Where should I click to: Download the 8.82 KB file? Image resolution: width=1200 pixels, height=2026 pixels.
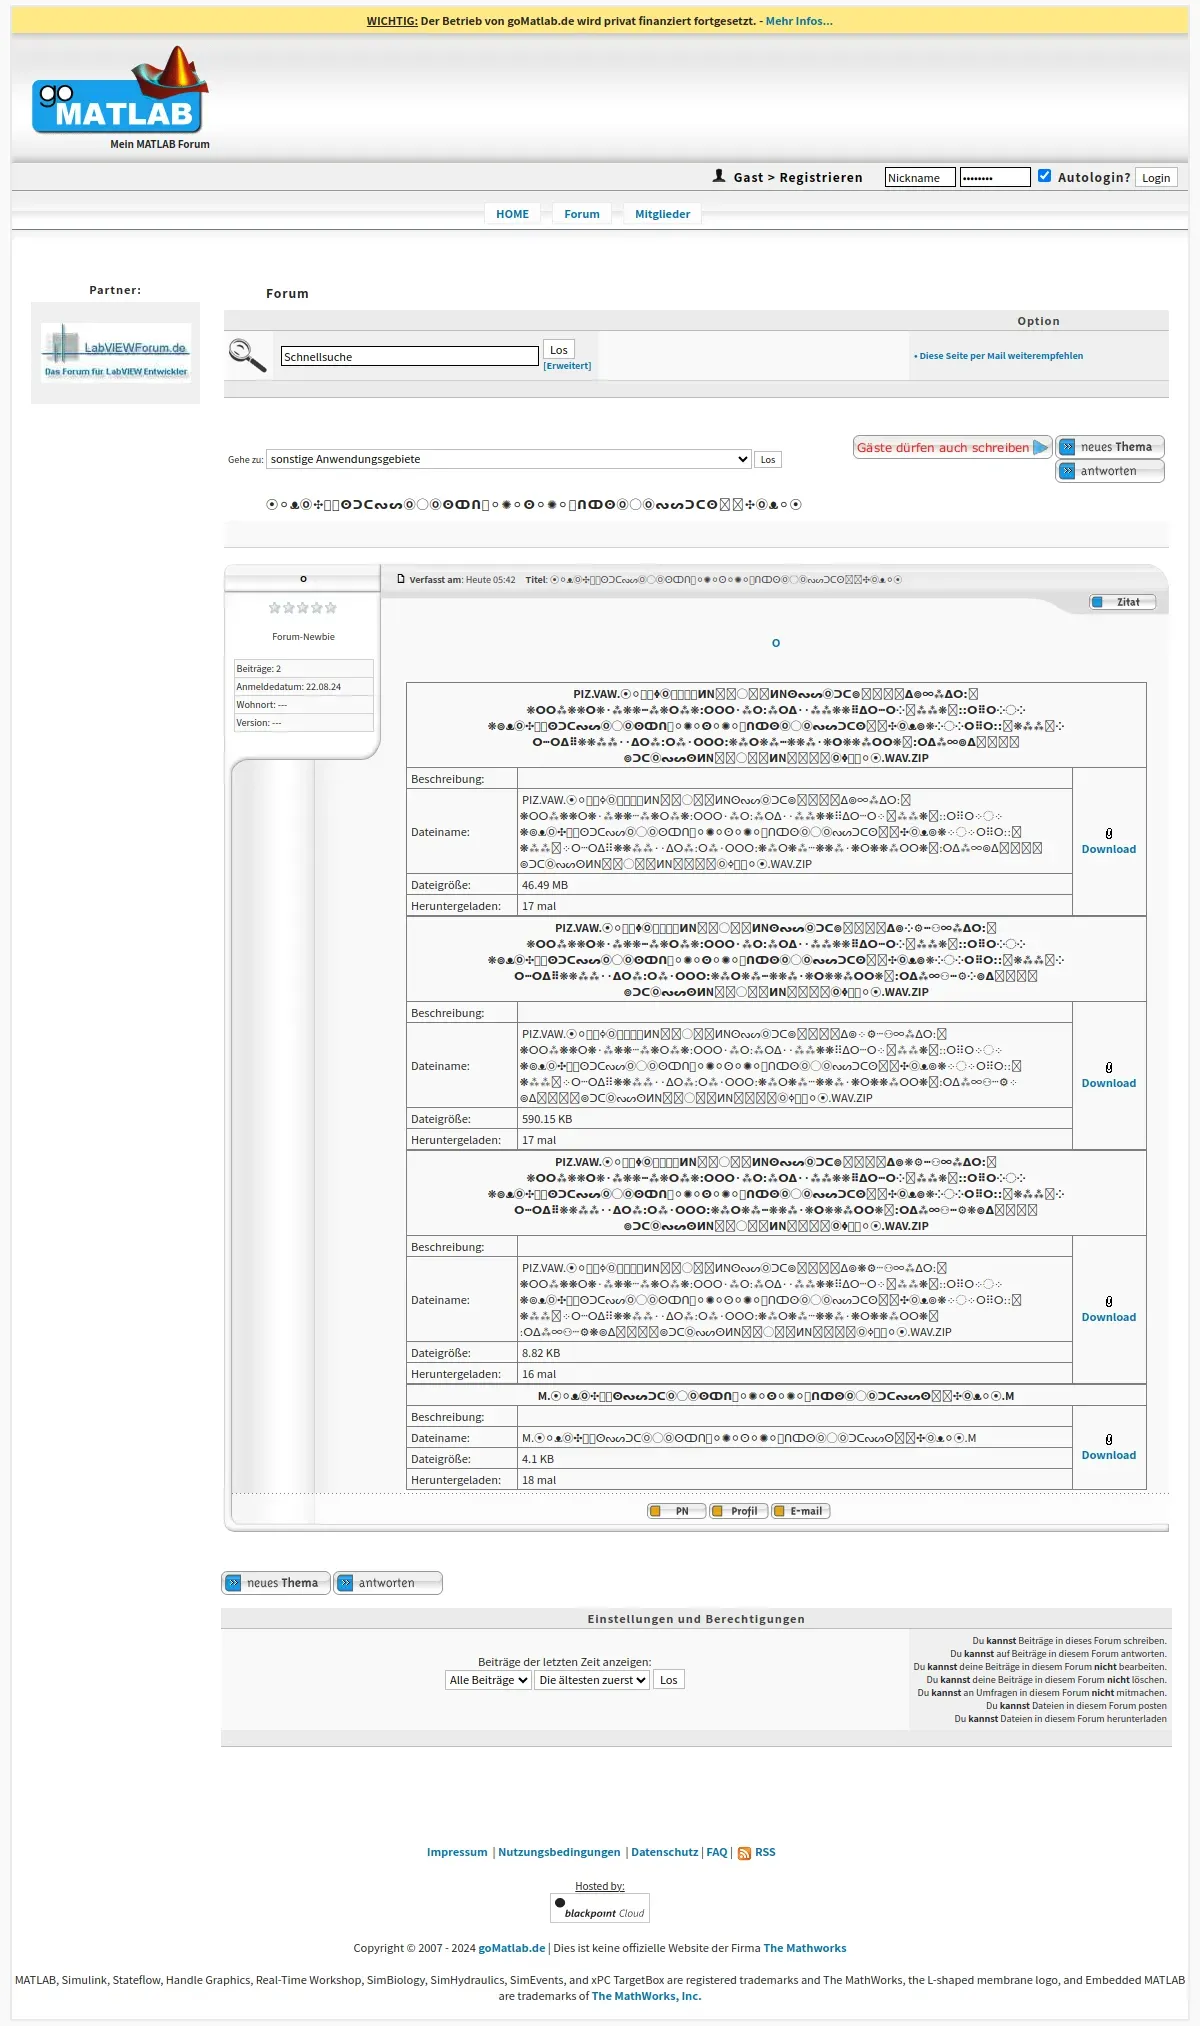click(1109, 1317)
